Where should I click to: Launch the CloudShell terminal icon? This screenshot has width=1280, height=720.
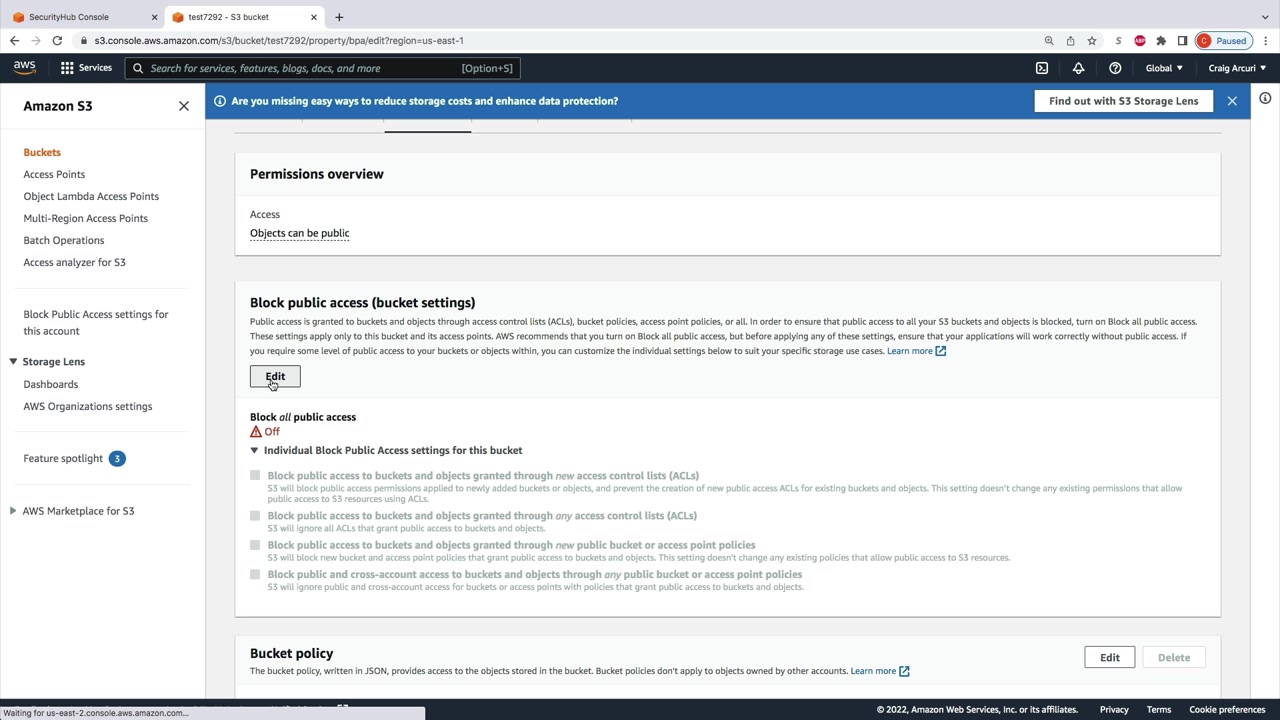coord(1042,68)
